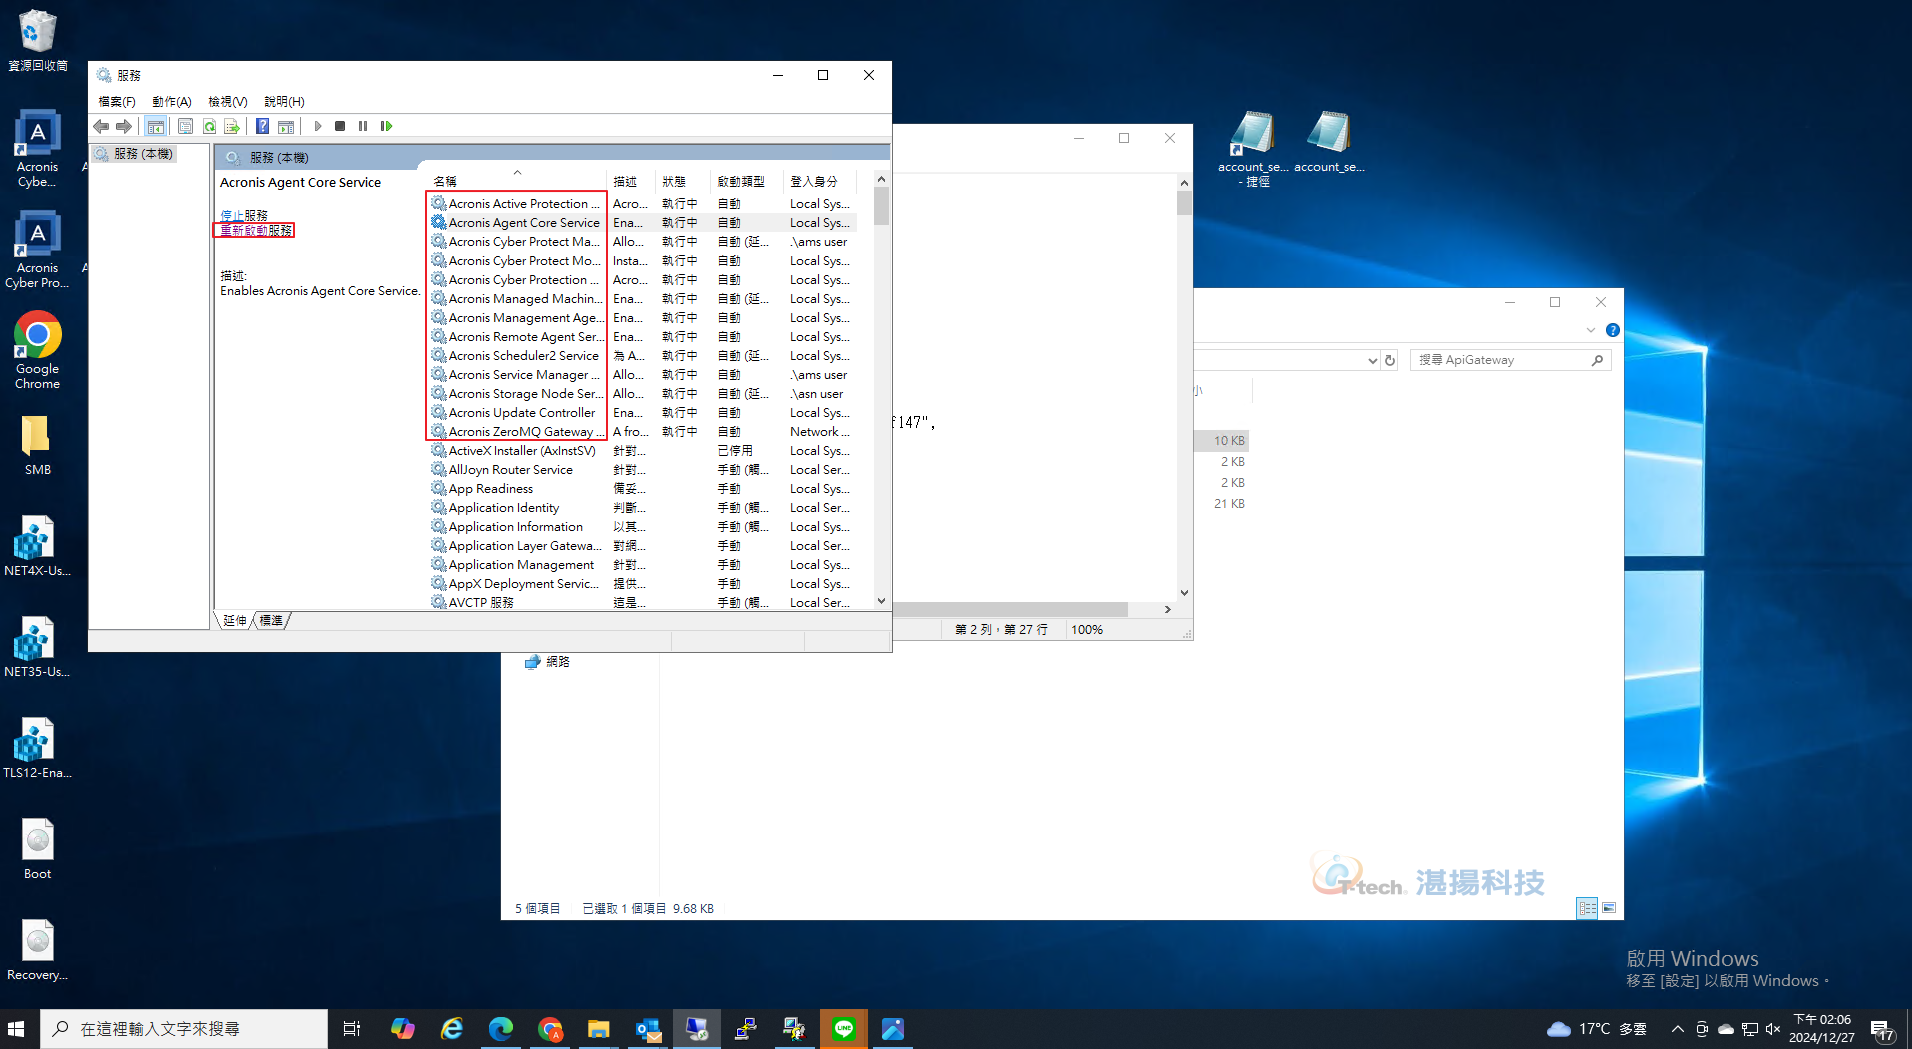Open Task View from the taskbar

pyautogui.click(x=352, y=1029)
